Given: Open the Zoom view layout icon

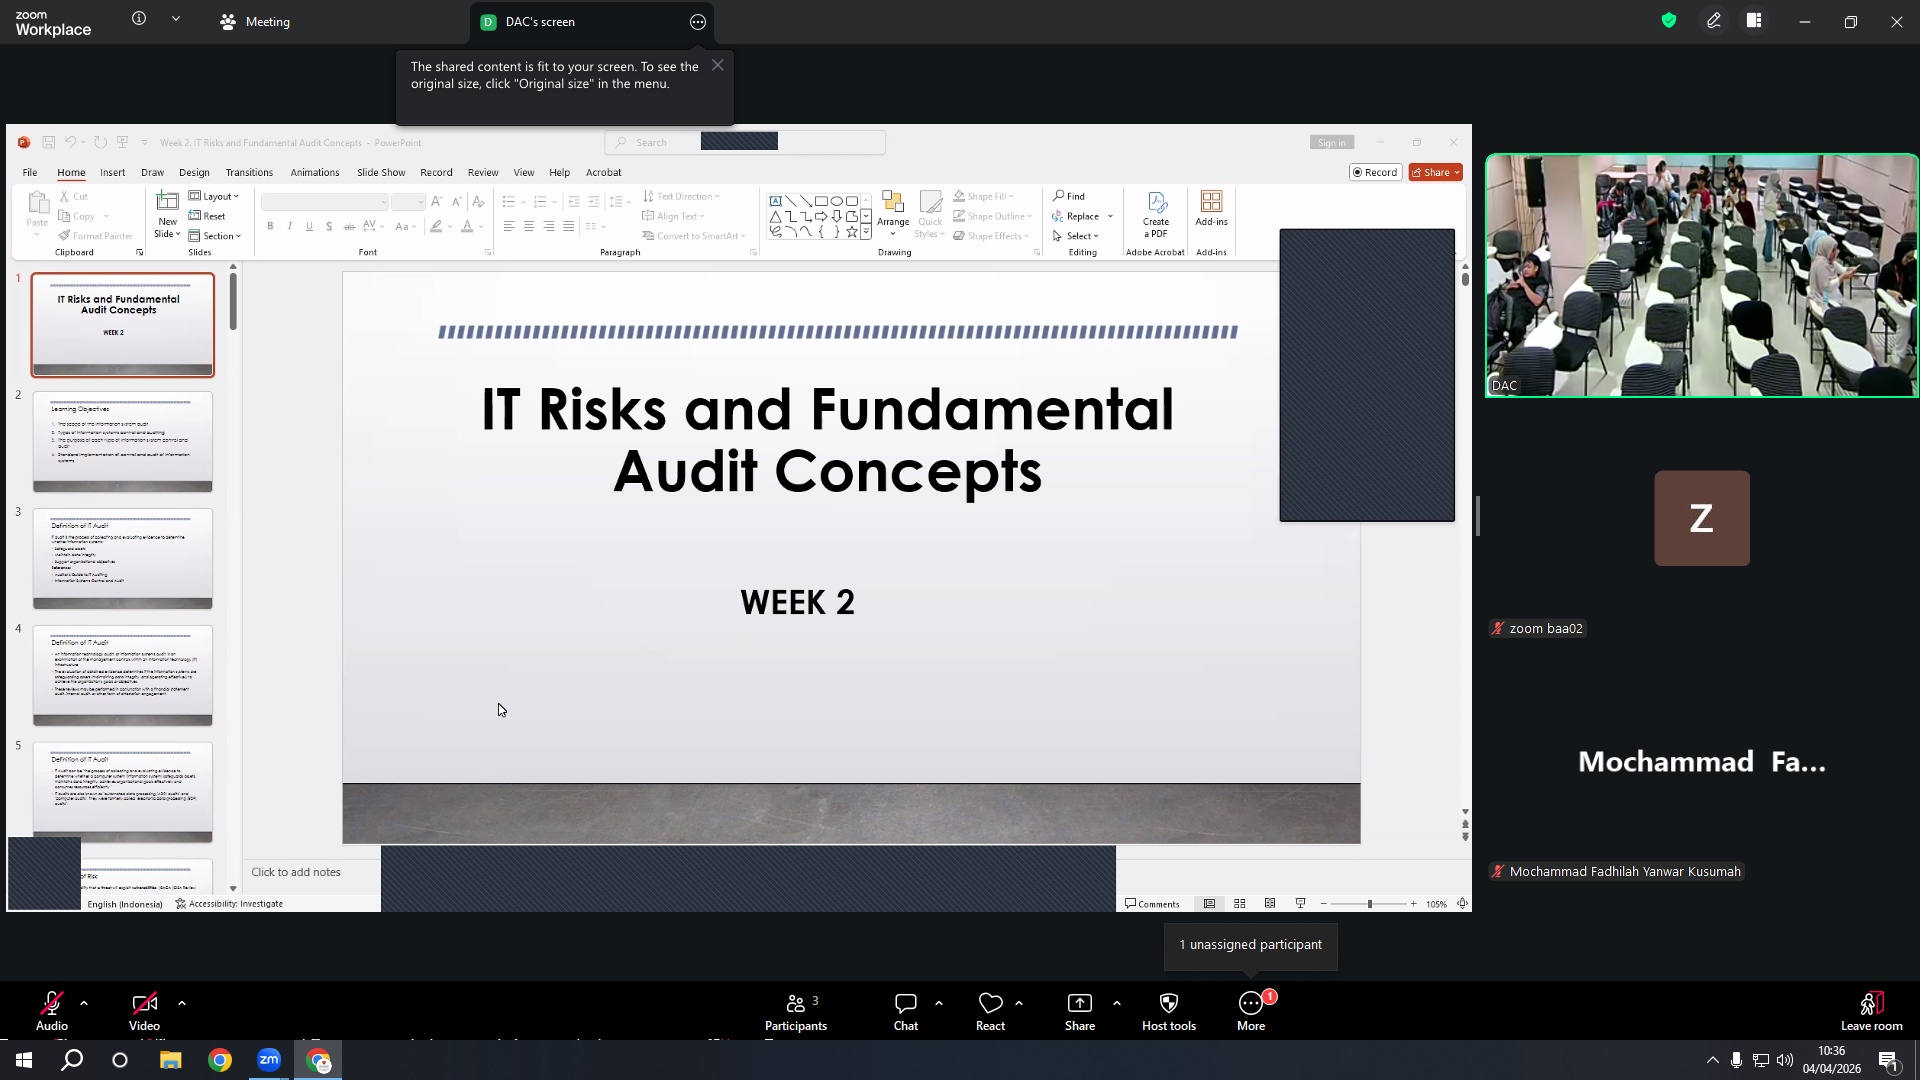Looking at the screenshot, I should 1754,20.
